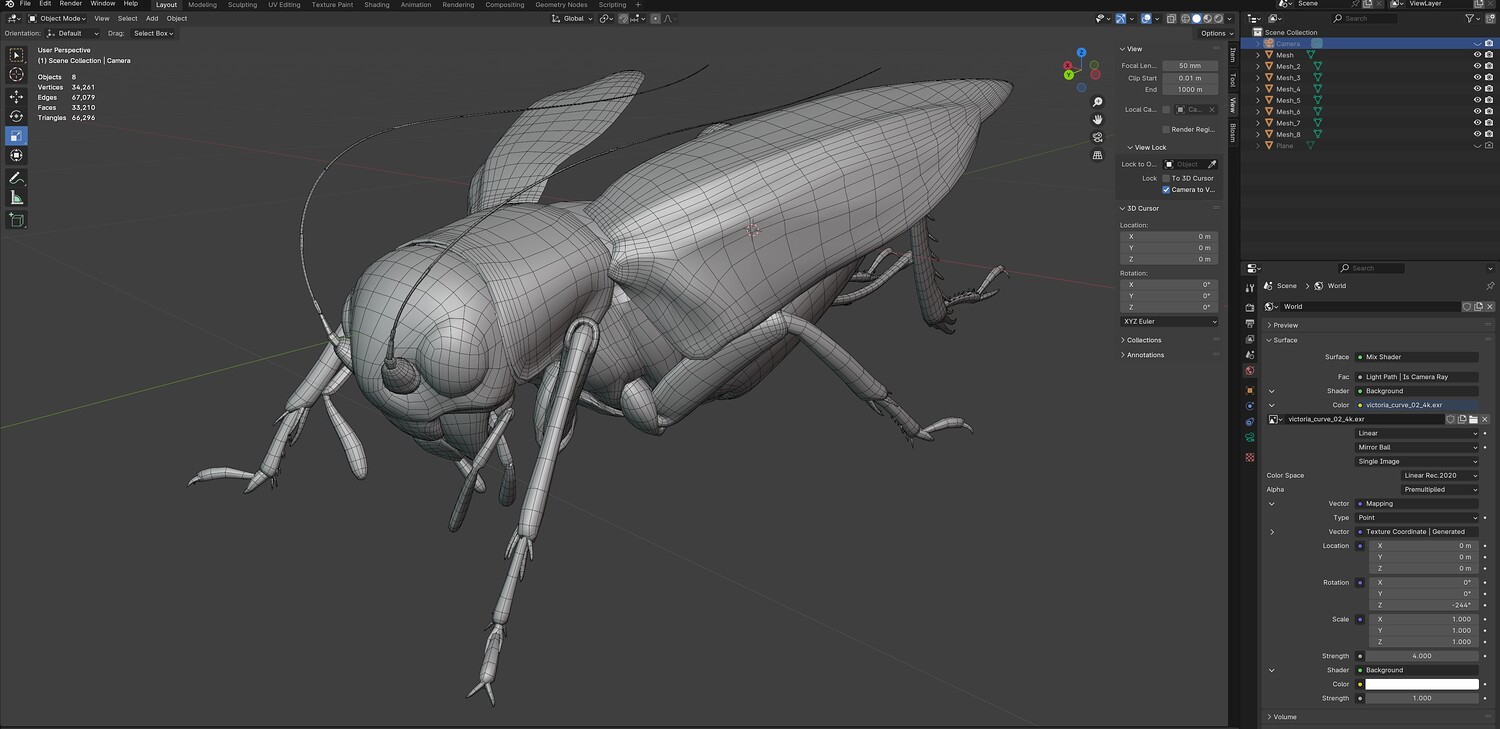The image size is (1500, 729).
Task: Select the Select Box tool in the toolbar
Action: (x=16, y=55)
